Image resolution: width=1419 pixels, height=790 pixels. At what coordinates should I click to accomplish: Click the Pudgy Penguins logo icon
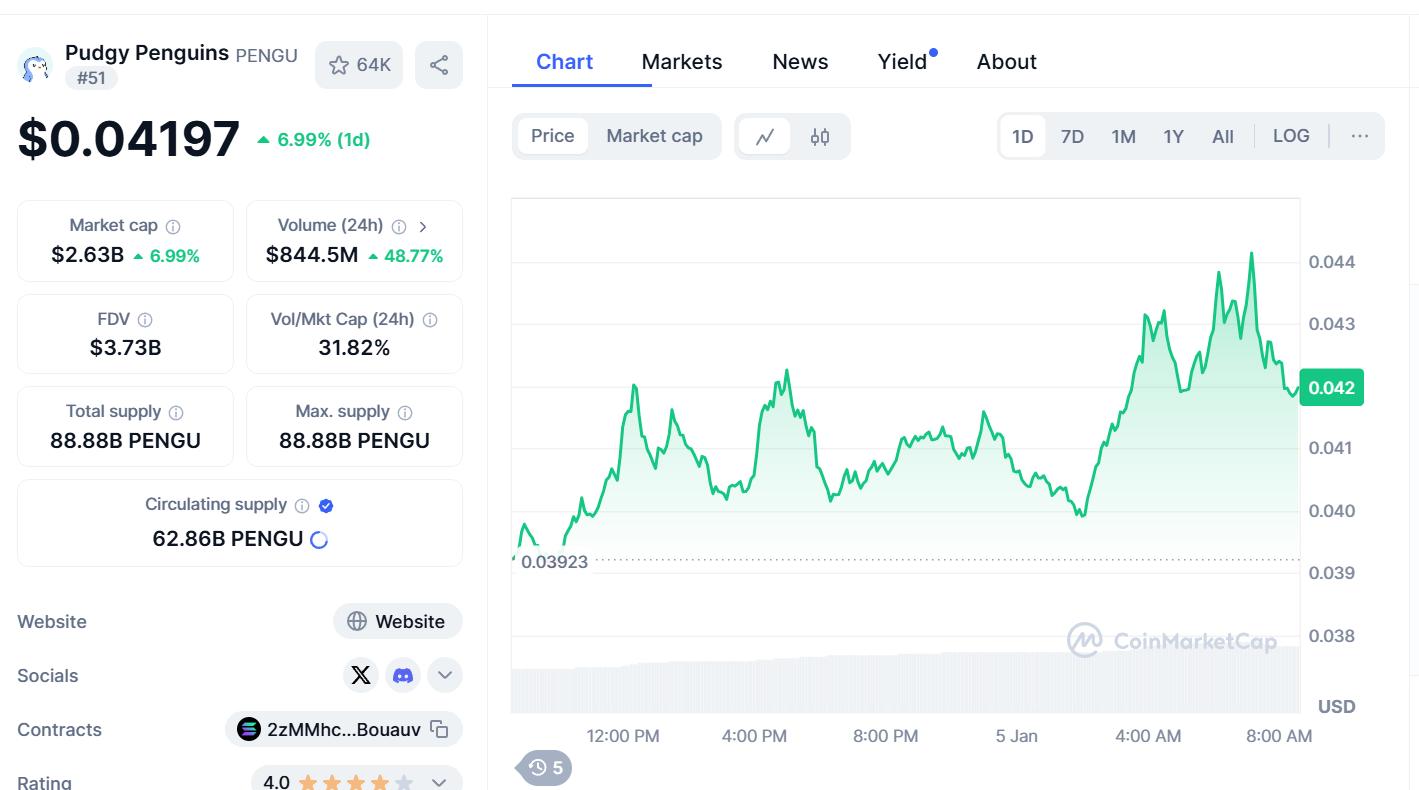(x=35, y=66)
